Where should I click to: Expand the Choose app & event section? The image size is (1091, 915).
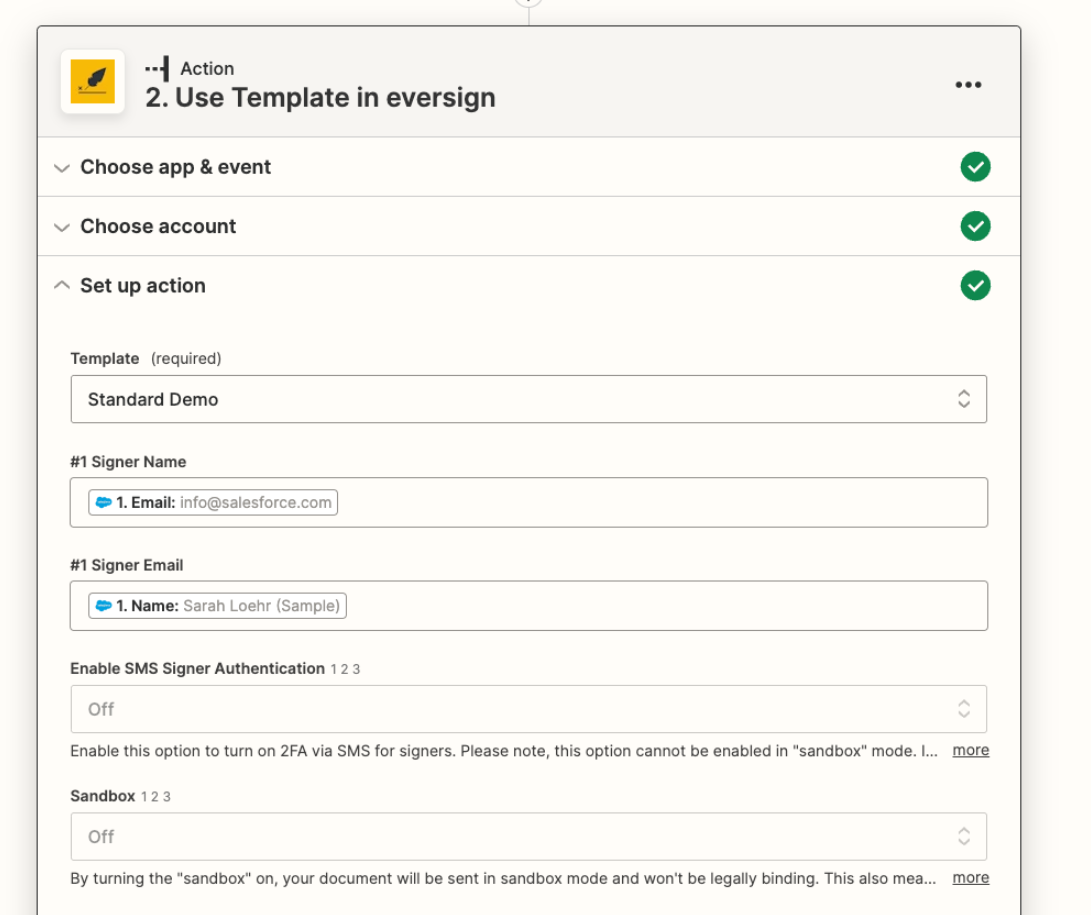pyautogui.click(x=529, y=167)
